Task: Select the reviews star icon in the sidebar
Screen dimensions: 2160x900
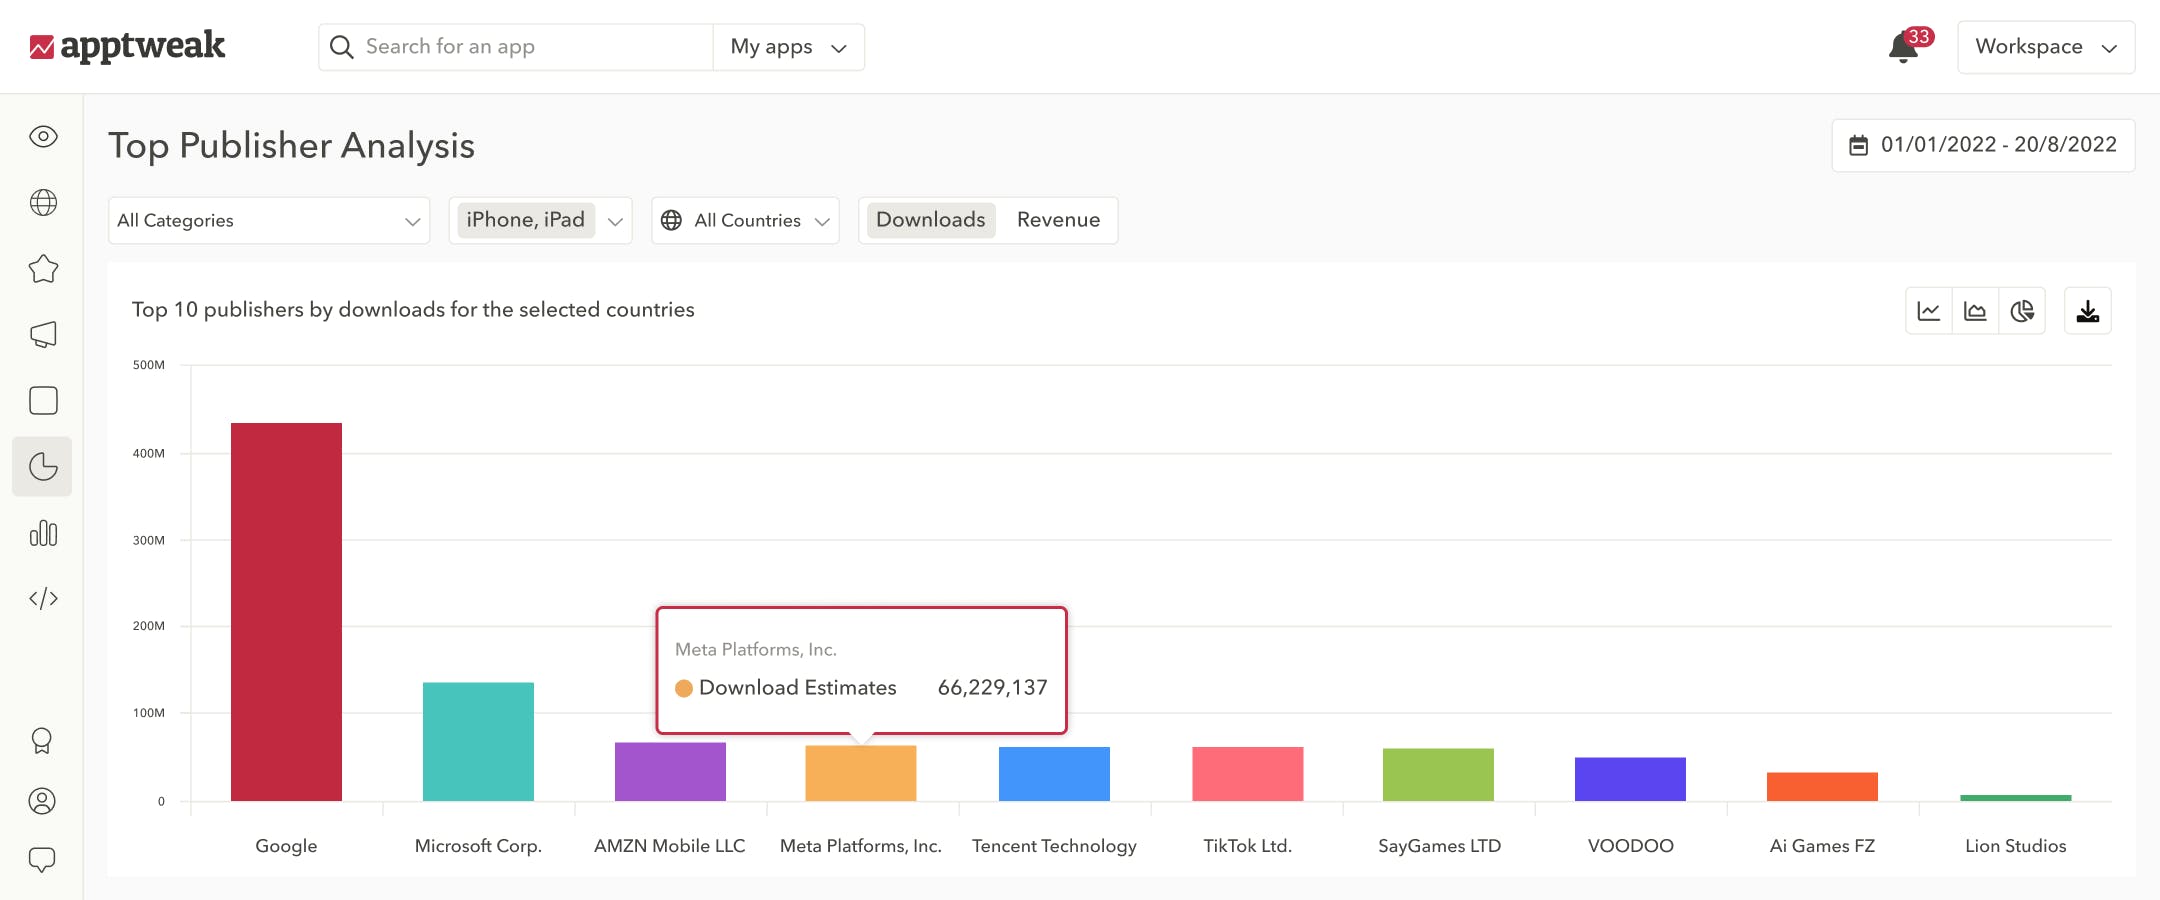Action: 42,268
